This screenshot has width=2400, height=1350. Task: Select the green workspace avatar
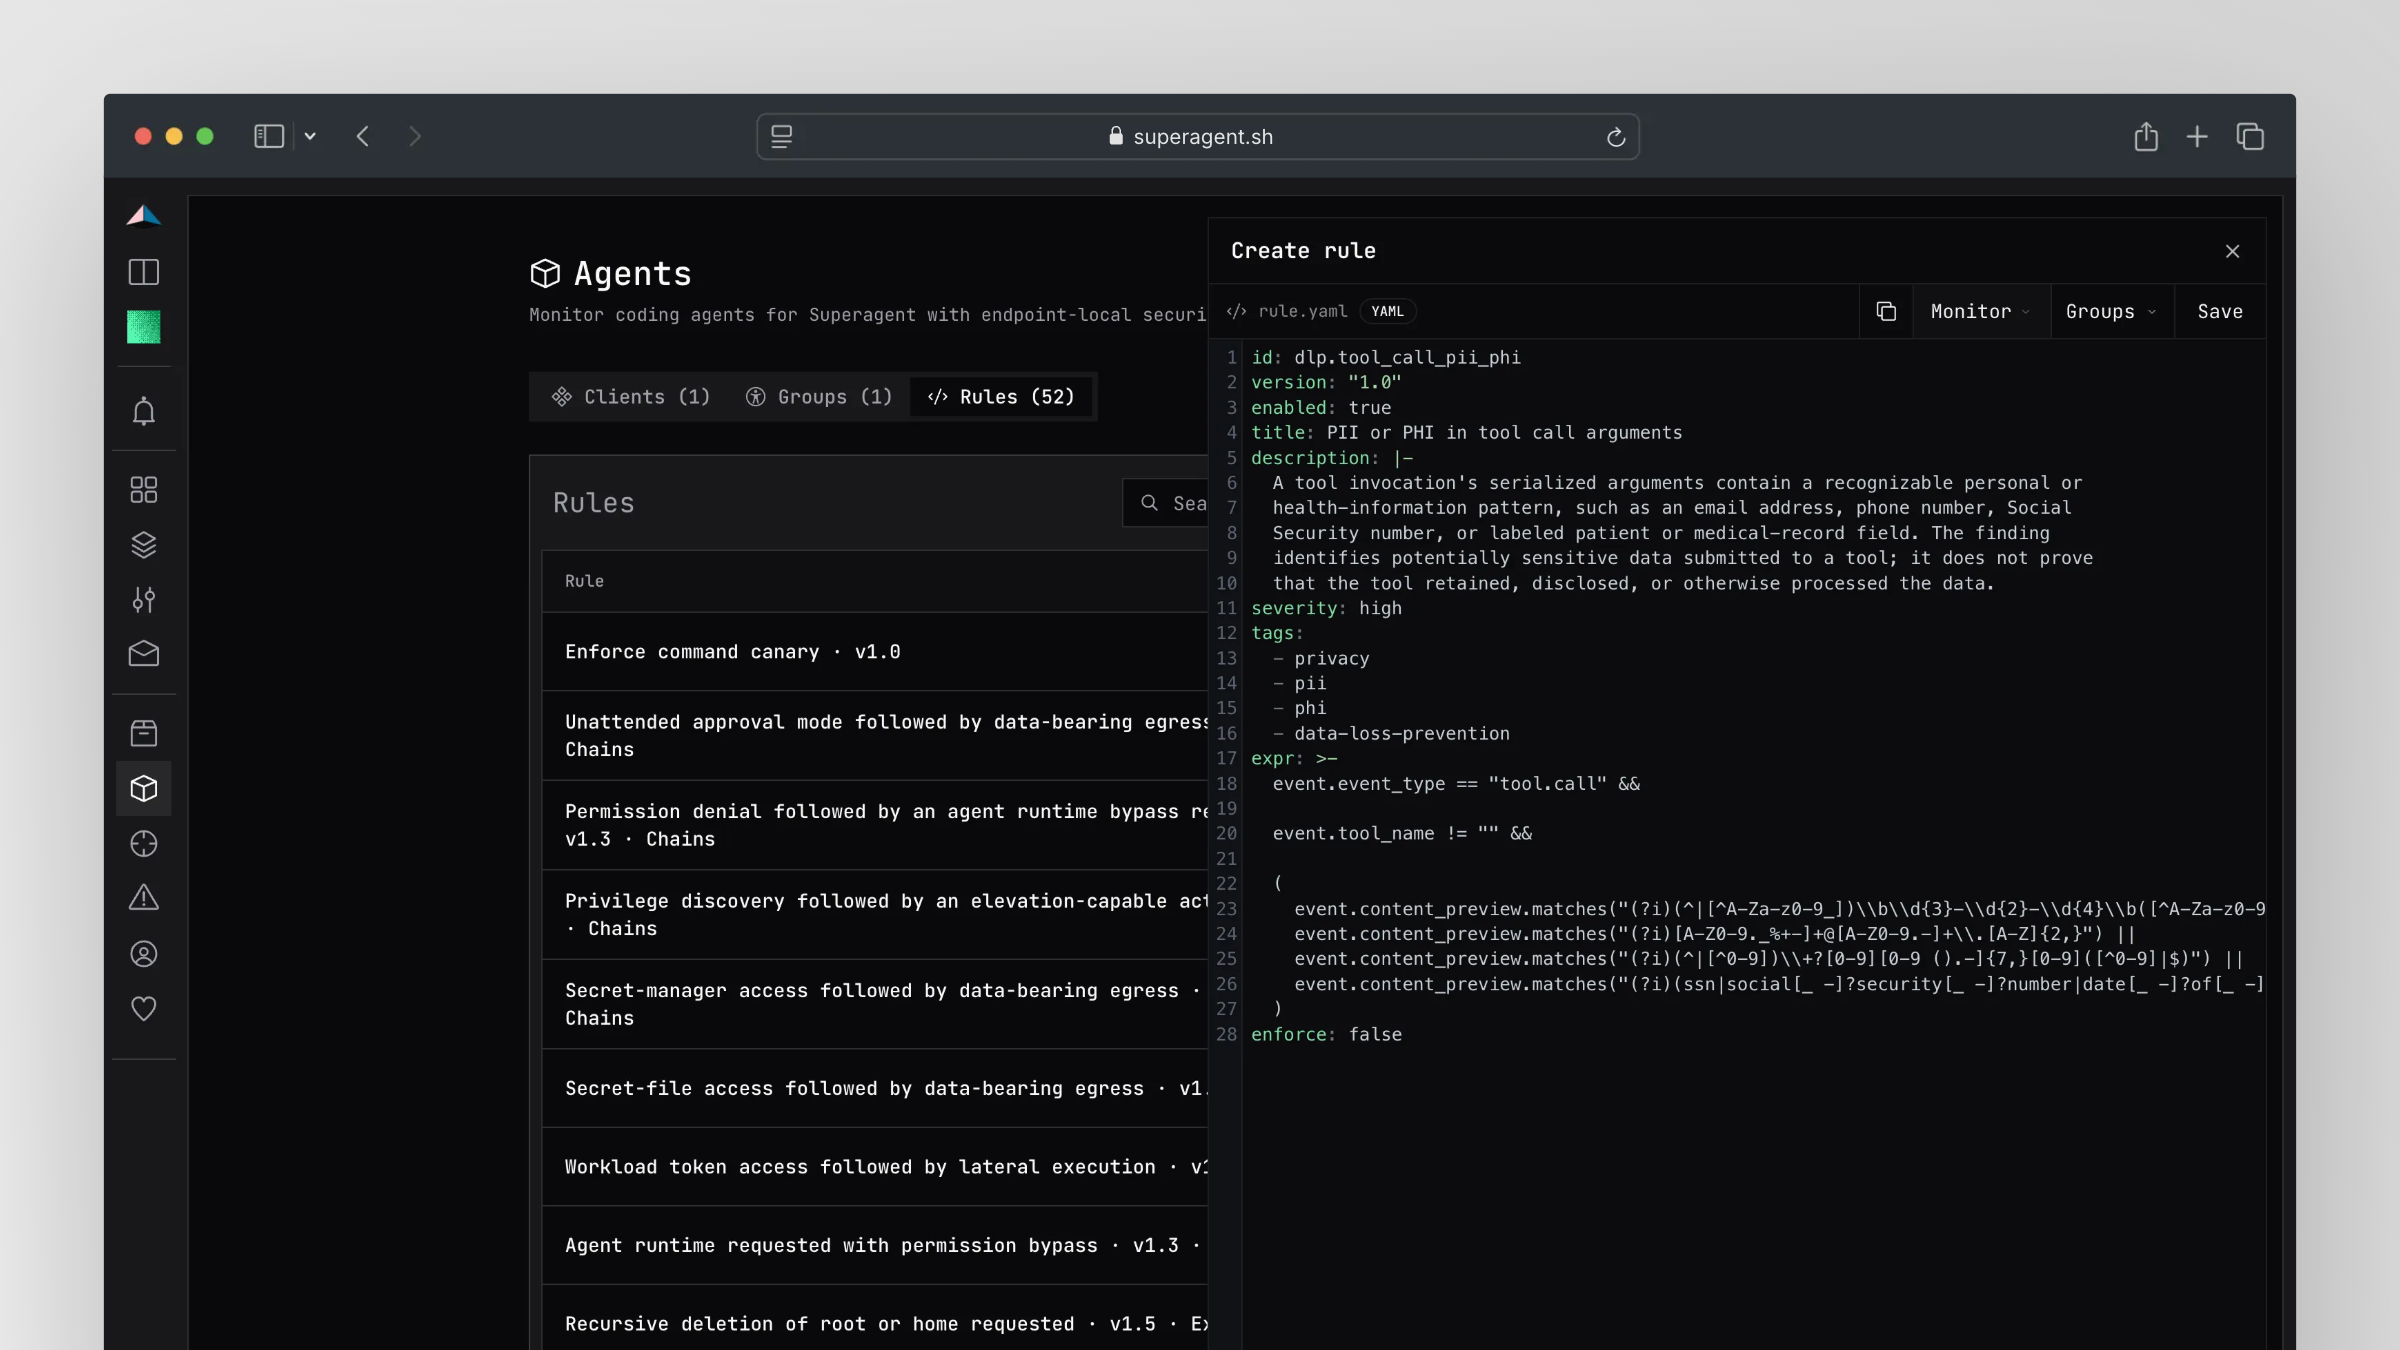pos(144,327)
